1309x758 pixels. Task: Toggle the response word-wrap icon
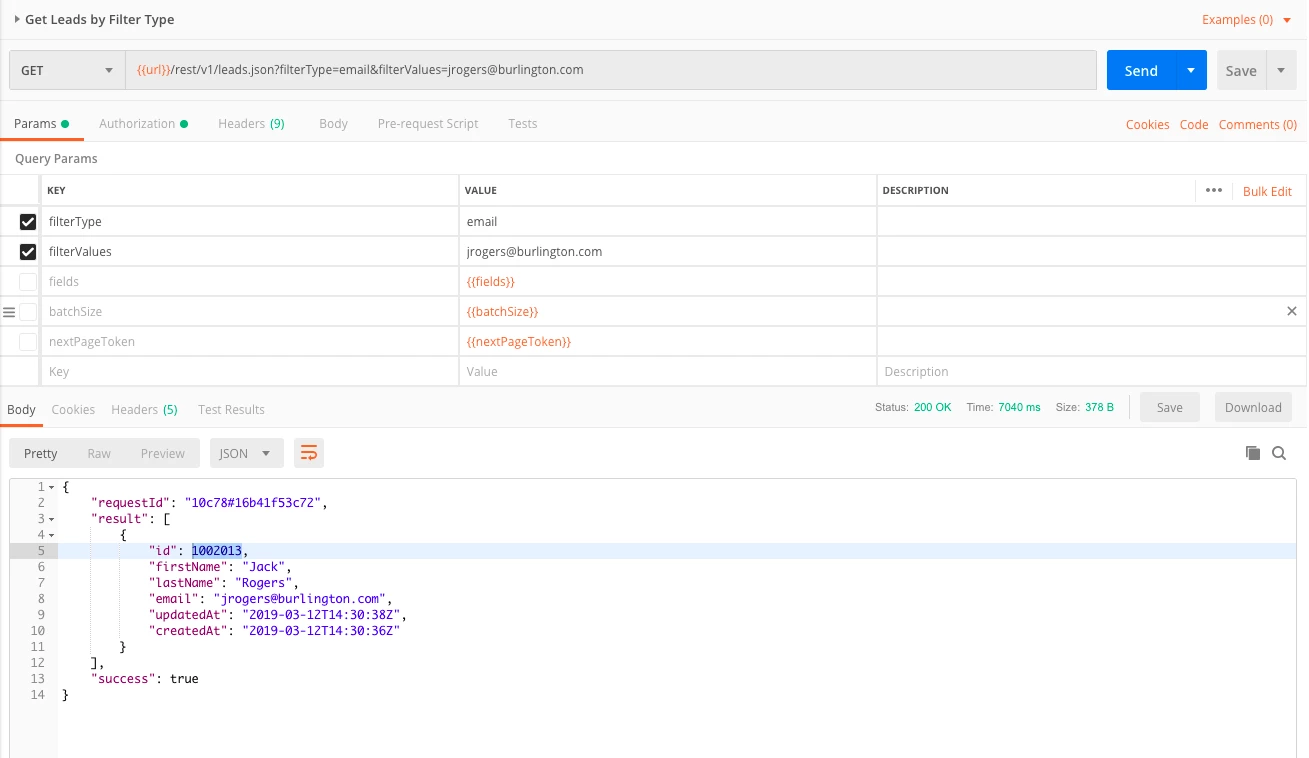pos(309,453)
